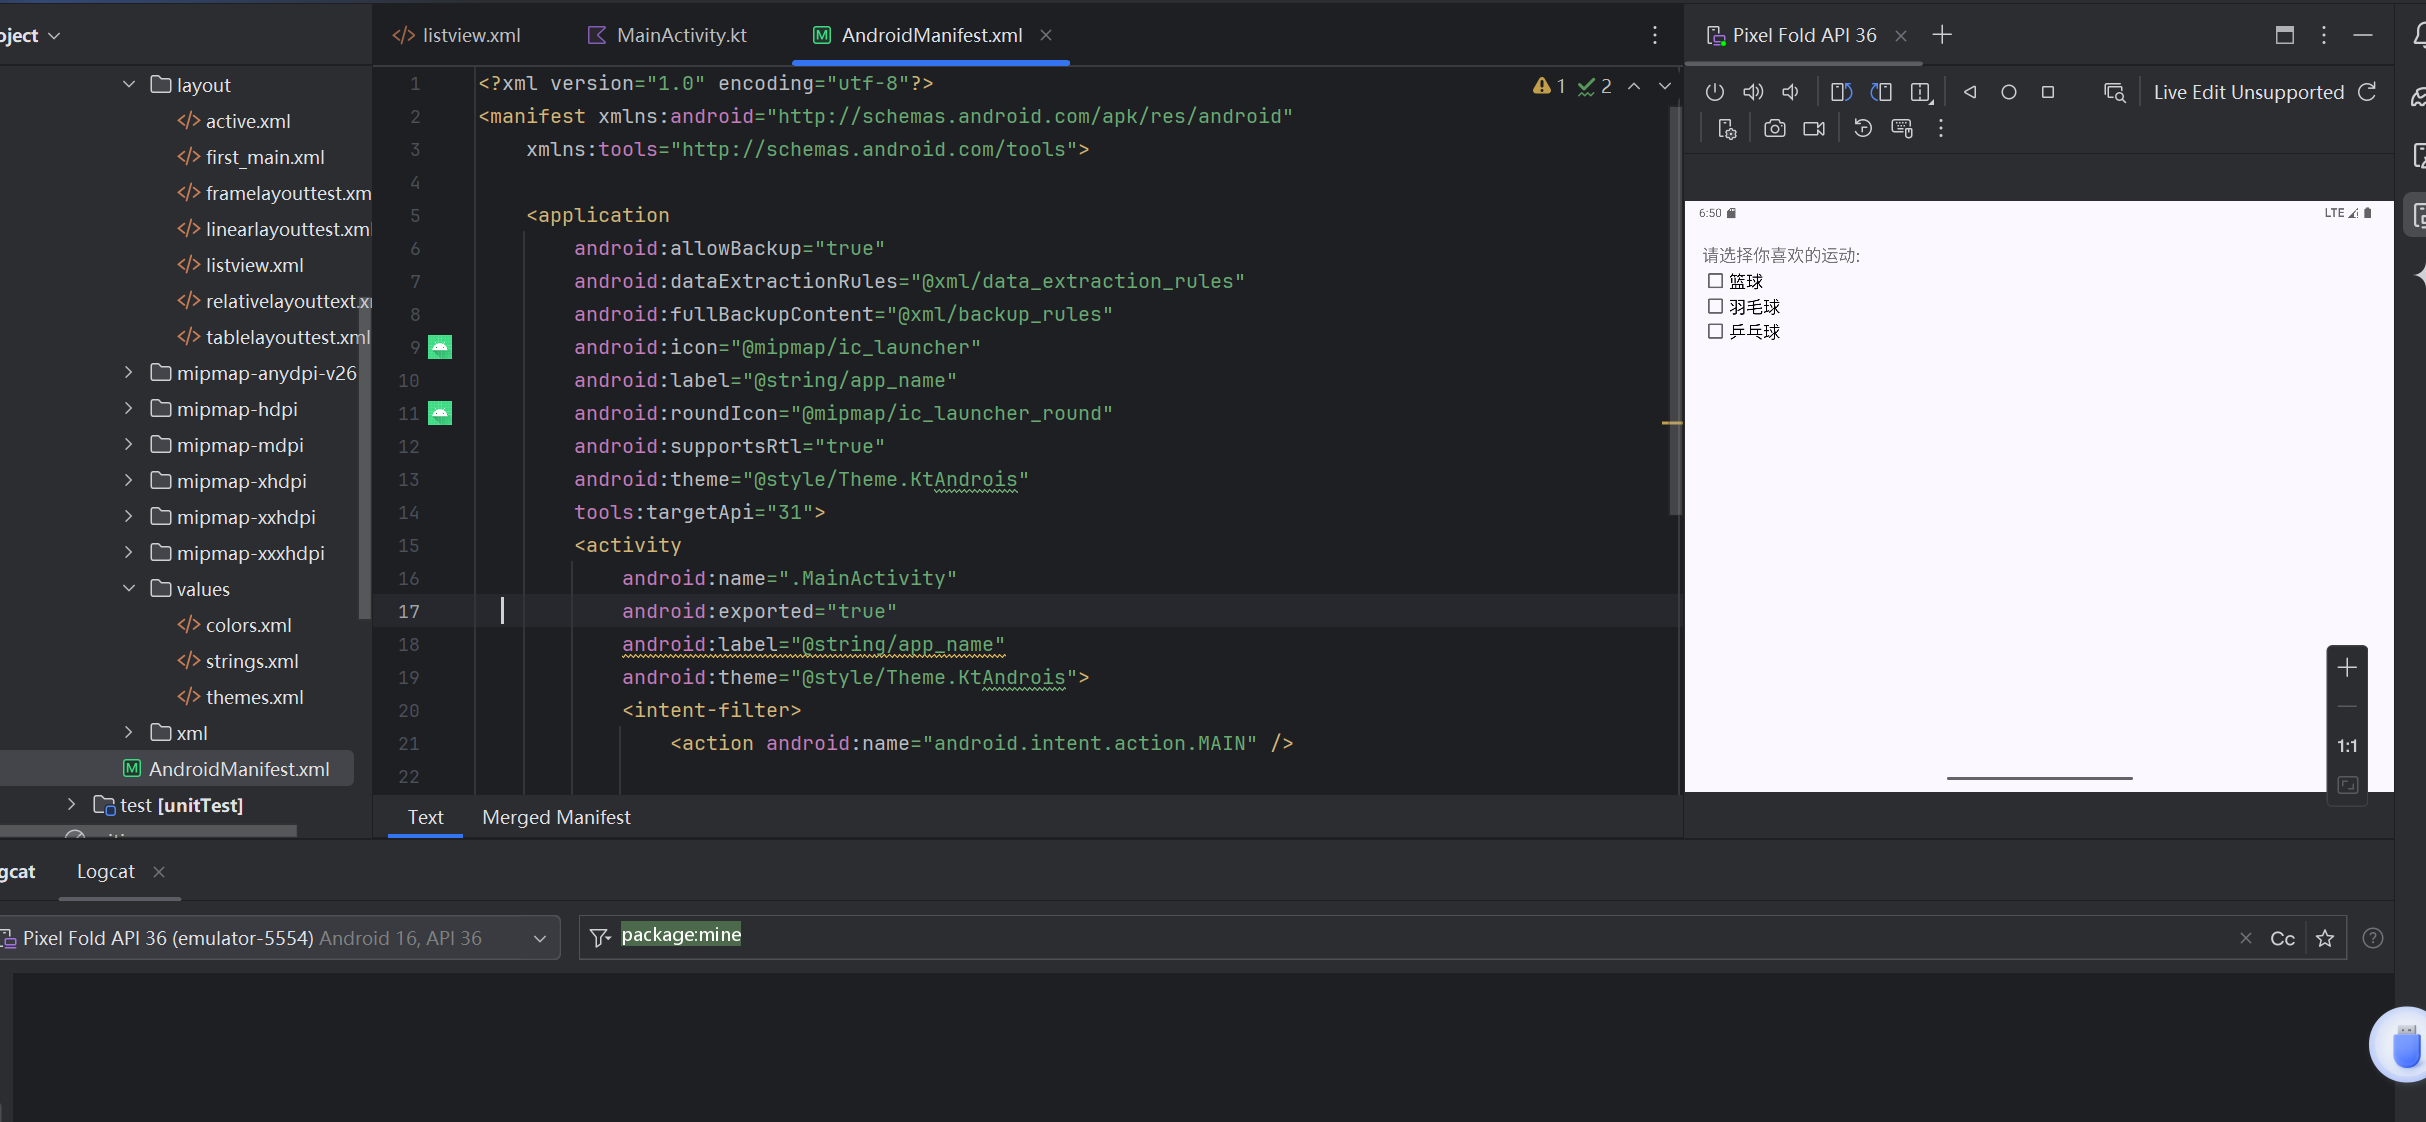This screenshot has height=1122, width=2426.
Task: Check the 乒乓球 checkbox in emulator
Action: [1715, 331]
